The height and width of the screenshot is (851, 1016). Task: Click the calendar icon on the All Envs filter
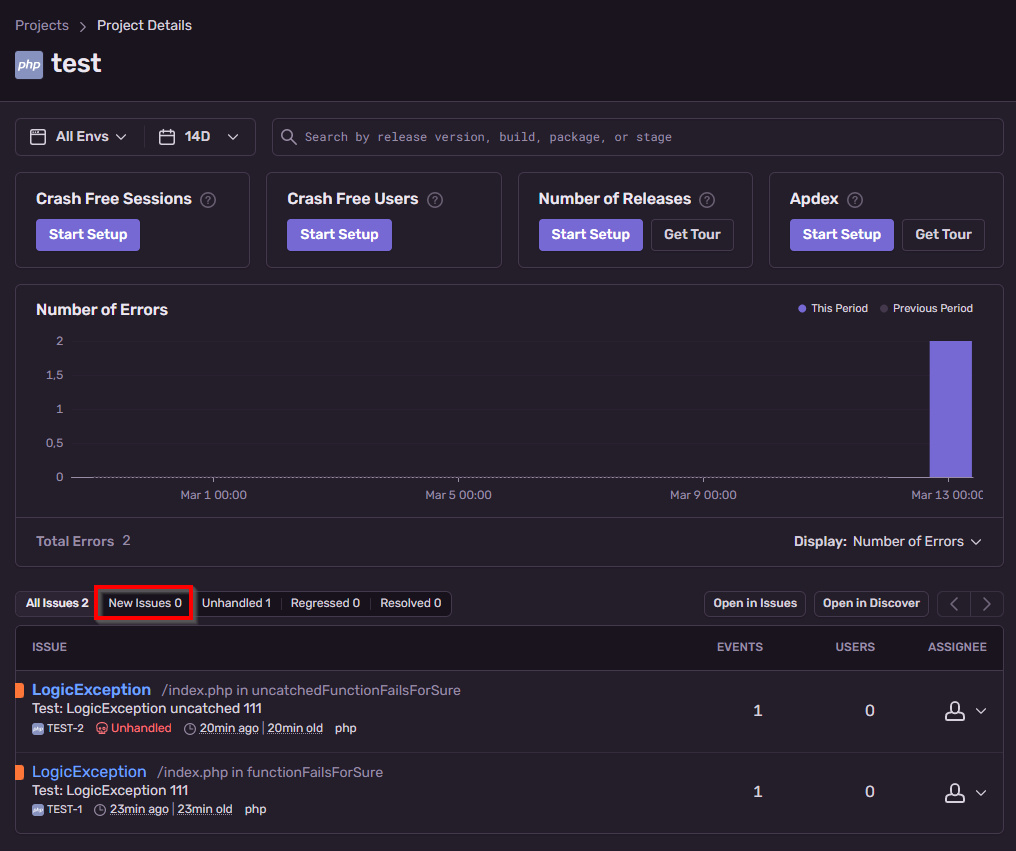38,136
